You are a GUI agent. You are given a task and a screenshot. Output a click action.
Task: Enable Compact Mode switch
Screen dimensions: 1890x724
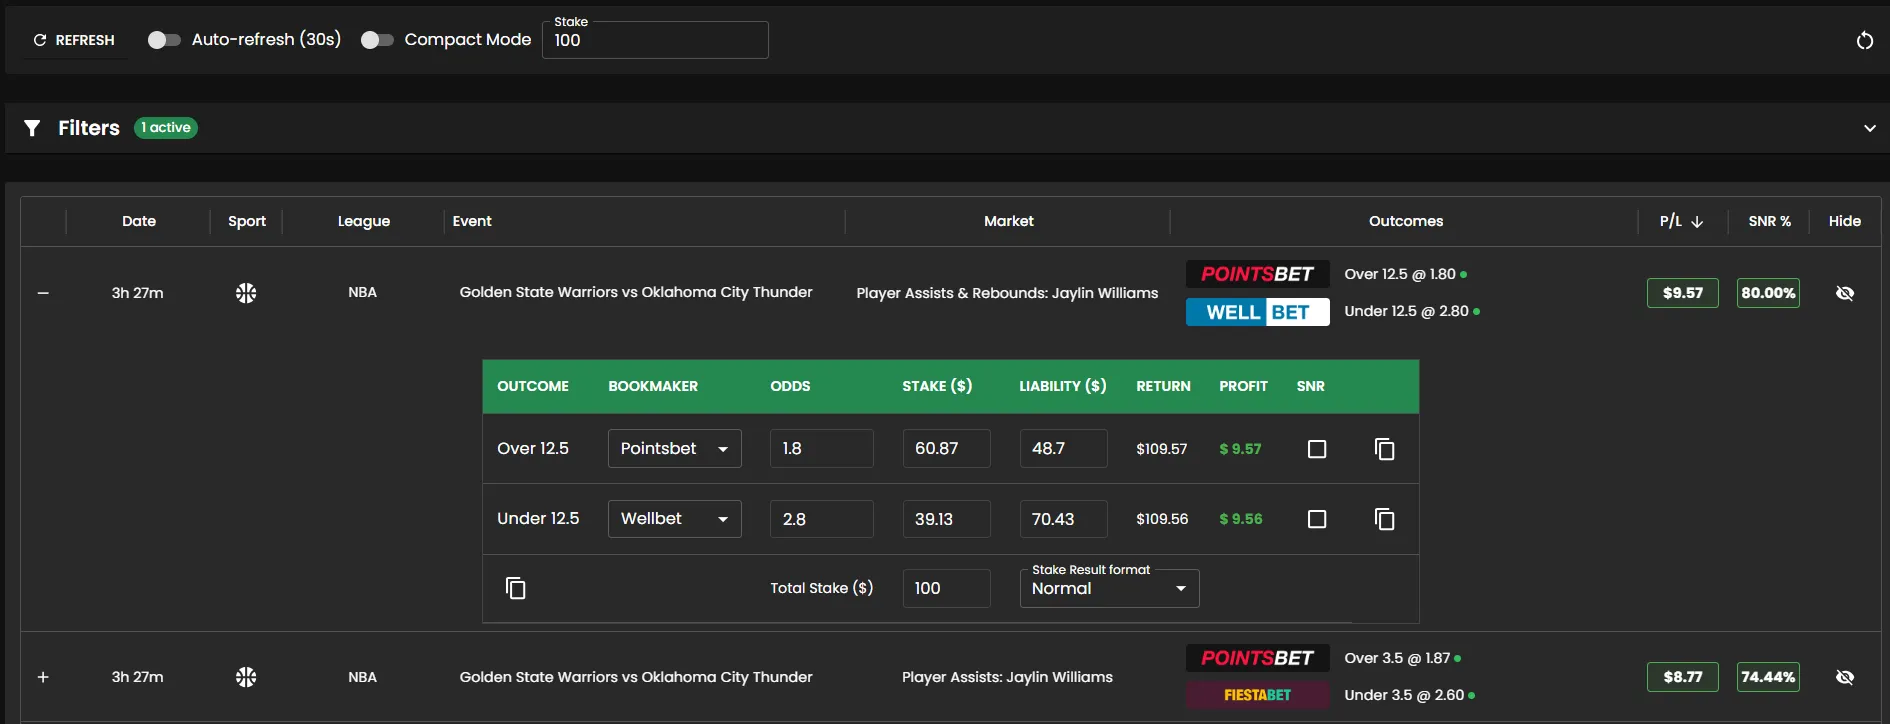point(377,40)
